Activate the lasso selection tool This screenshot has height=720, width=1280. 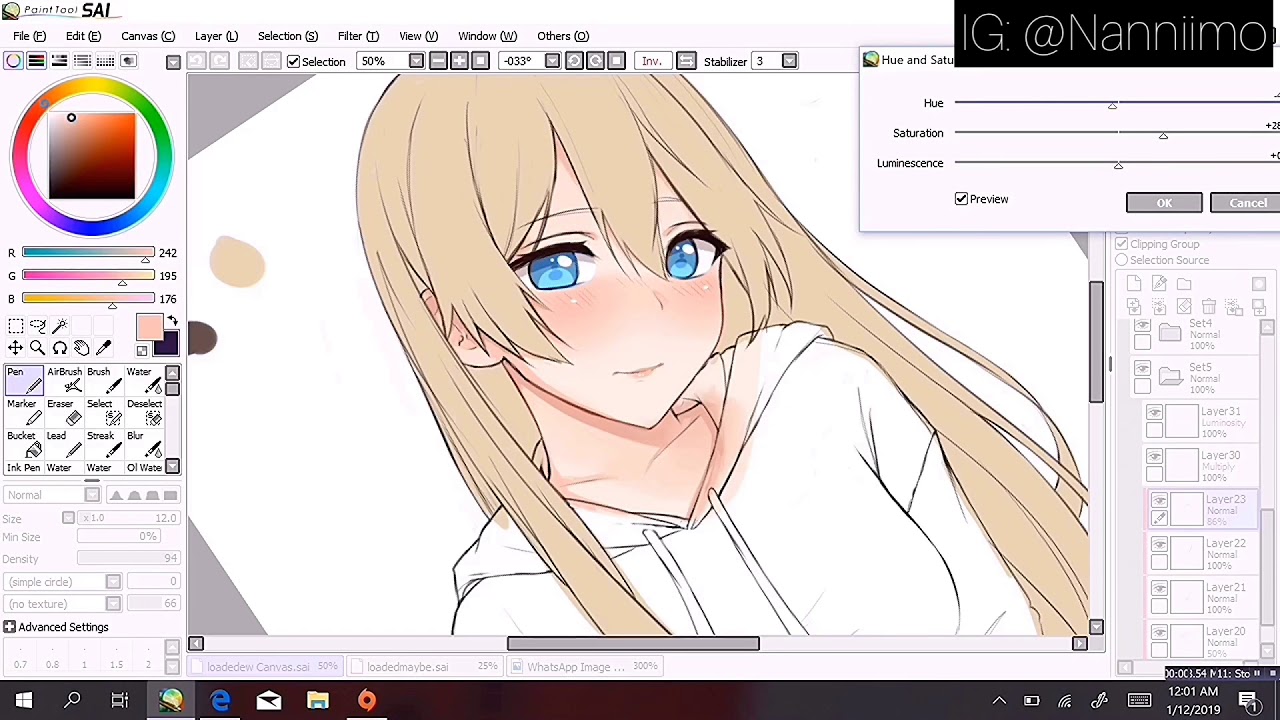pyautogui.click(x=37, y=326)
